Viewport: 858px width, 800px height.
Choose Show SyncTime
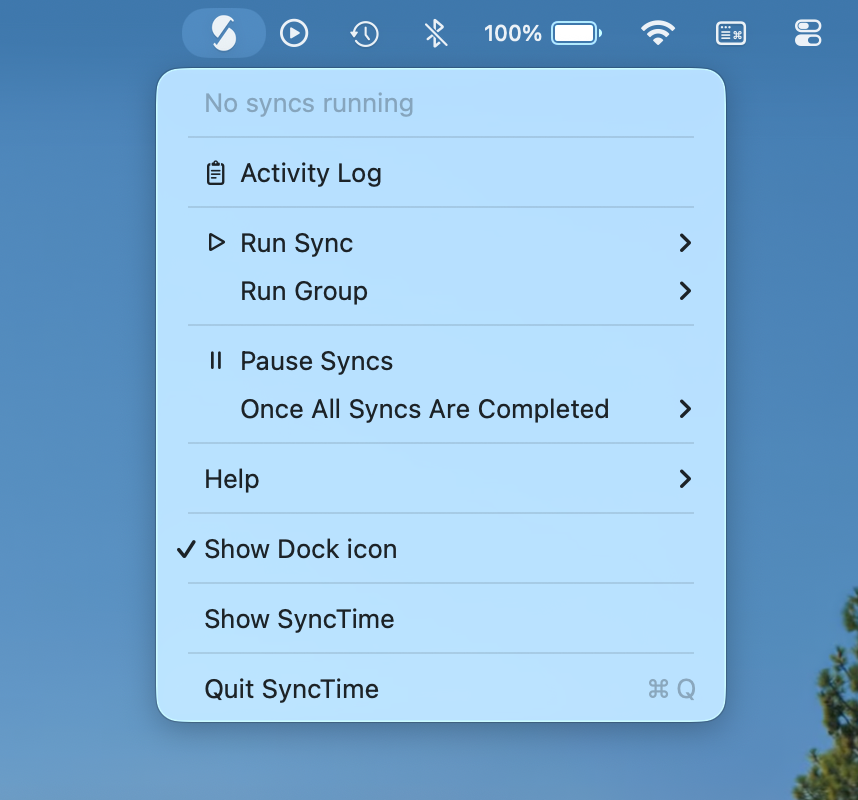coord(299,619)
